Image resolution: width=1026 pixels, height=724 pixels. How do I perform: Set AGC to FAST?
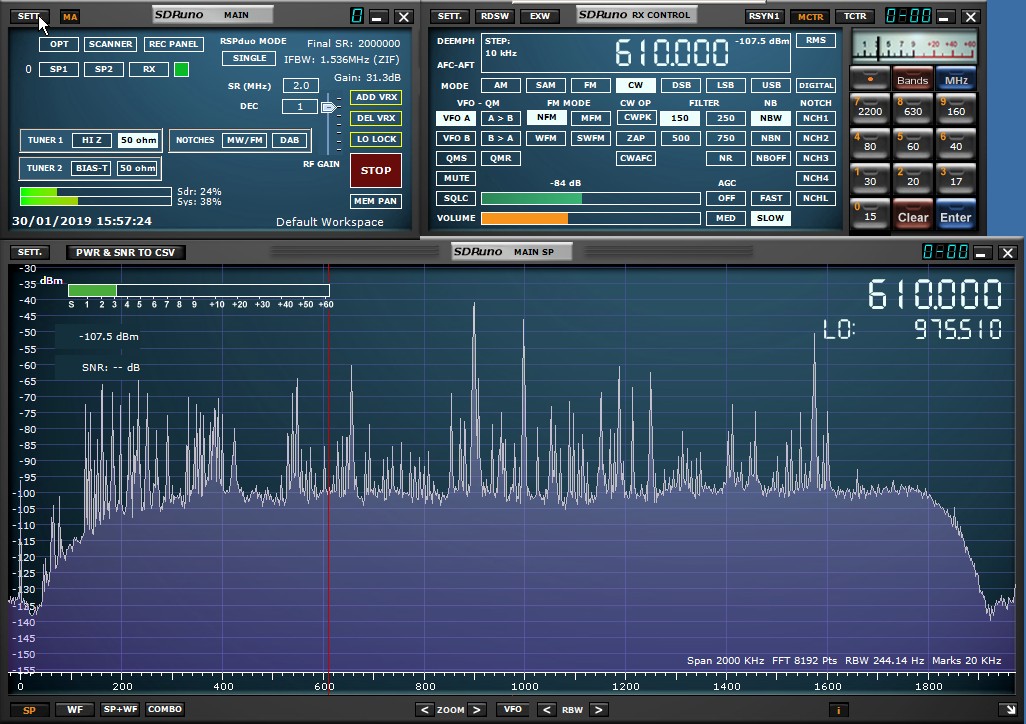pyautogui.click(x=771, y=198)
